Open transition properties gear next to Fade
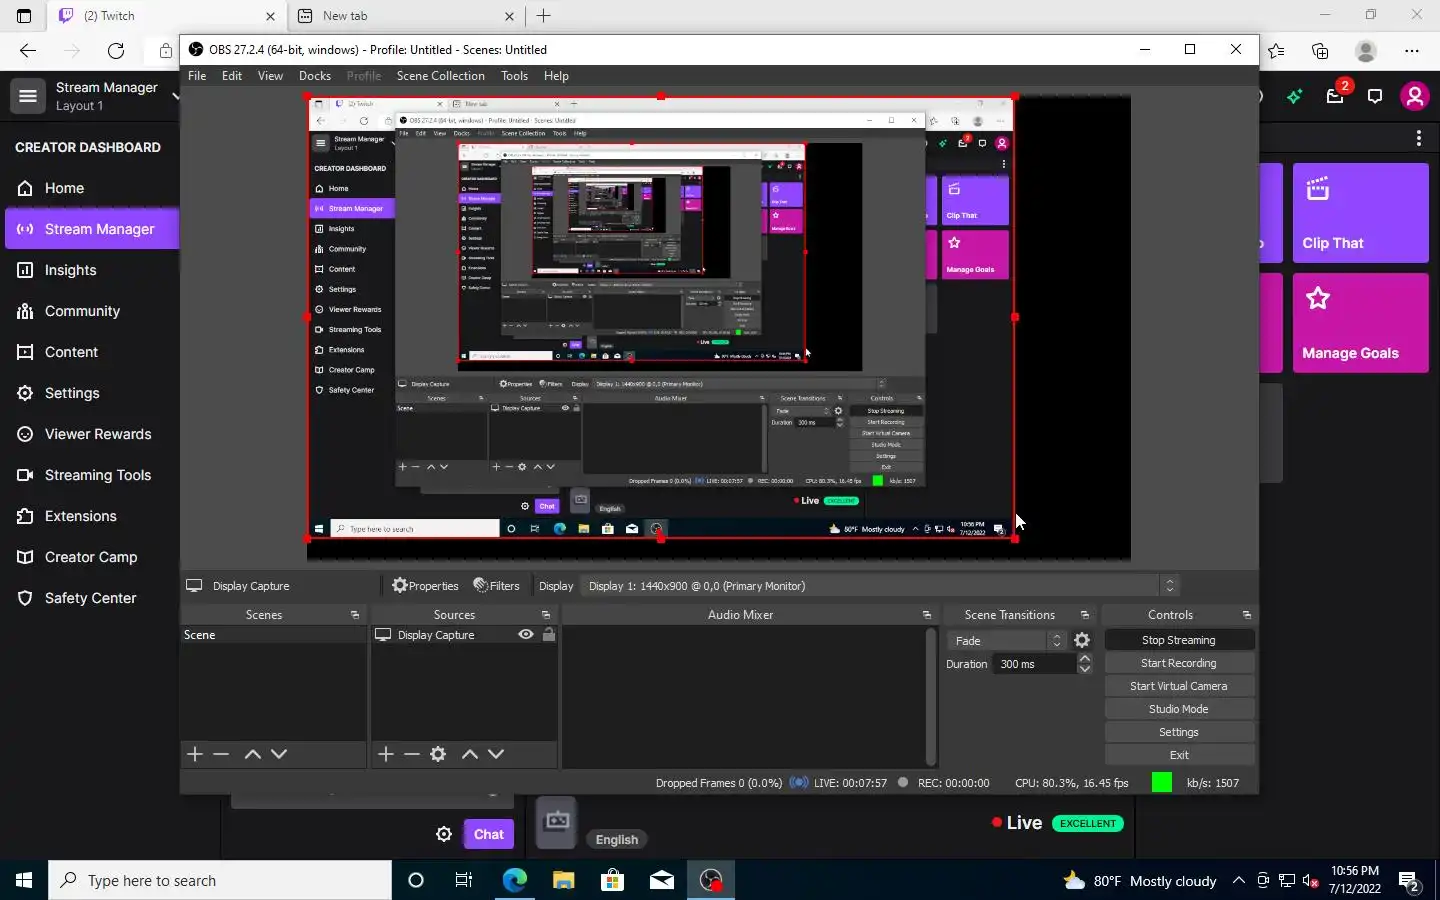Screen dimensions: 1440x900 point(1082,641)
